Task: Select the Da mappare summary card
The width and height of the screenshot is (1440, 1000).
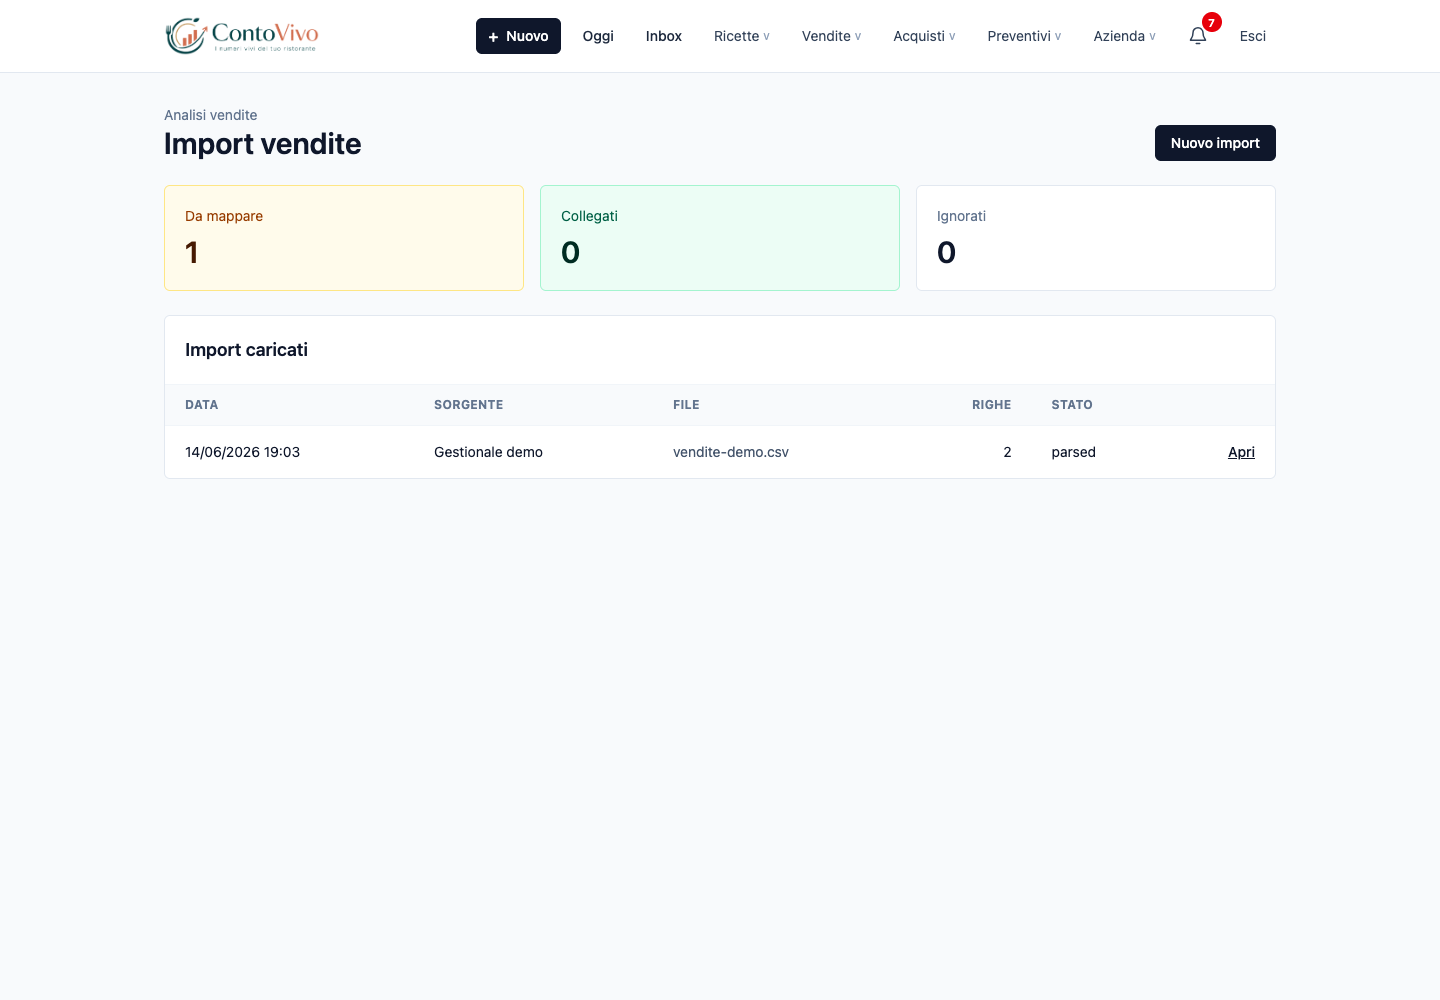Action: [x=344, y=238]
